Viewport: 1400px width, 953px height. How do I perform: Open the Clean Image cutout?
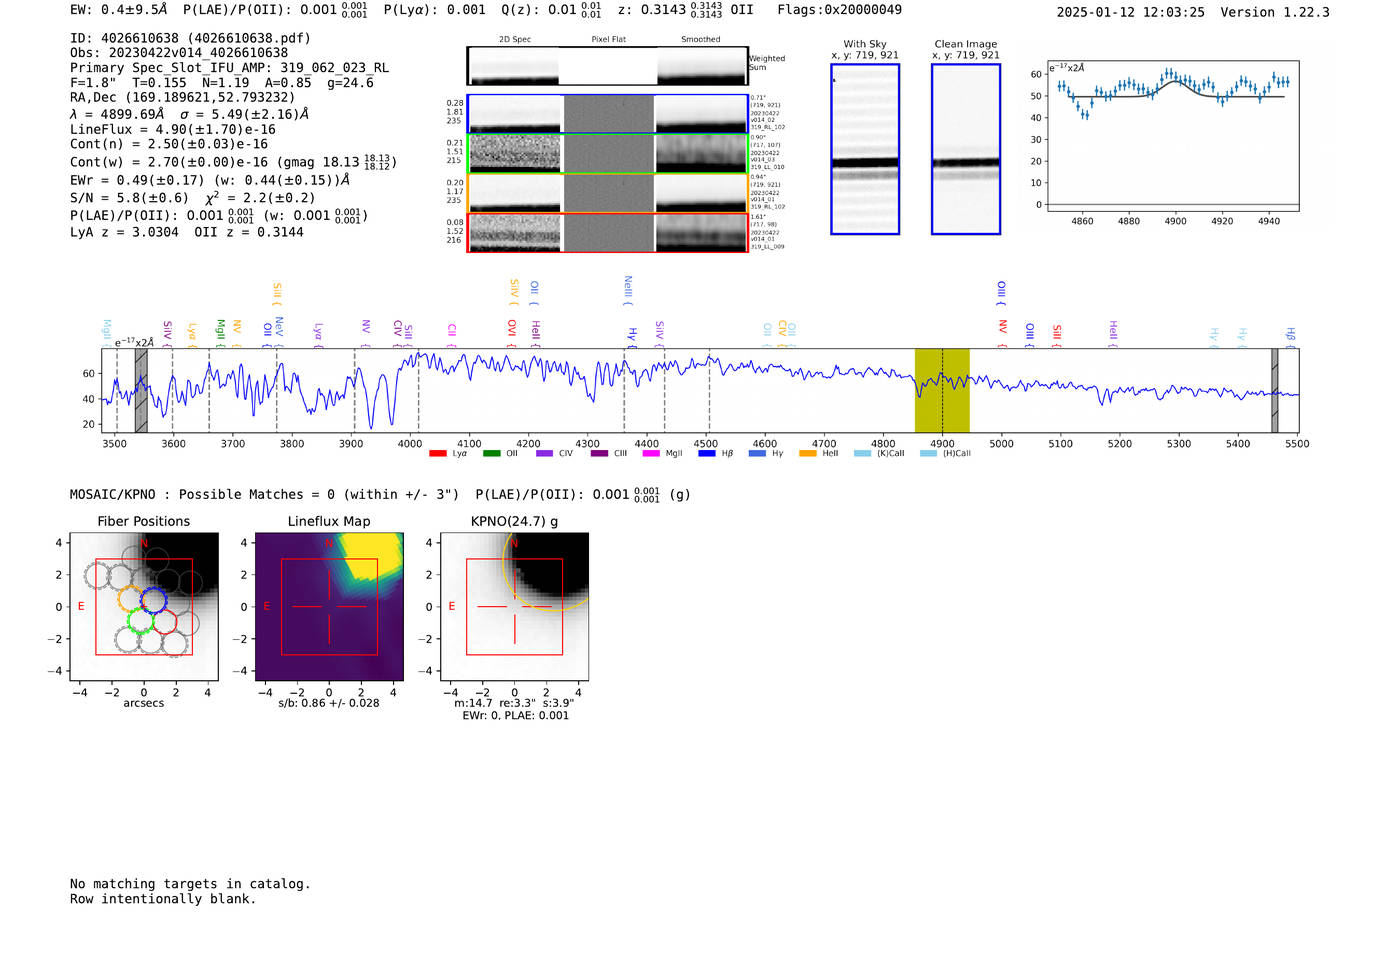point(966,149)
